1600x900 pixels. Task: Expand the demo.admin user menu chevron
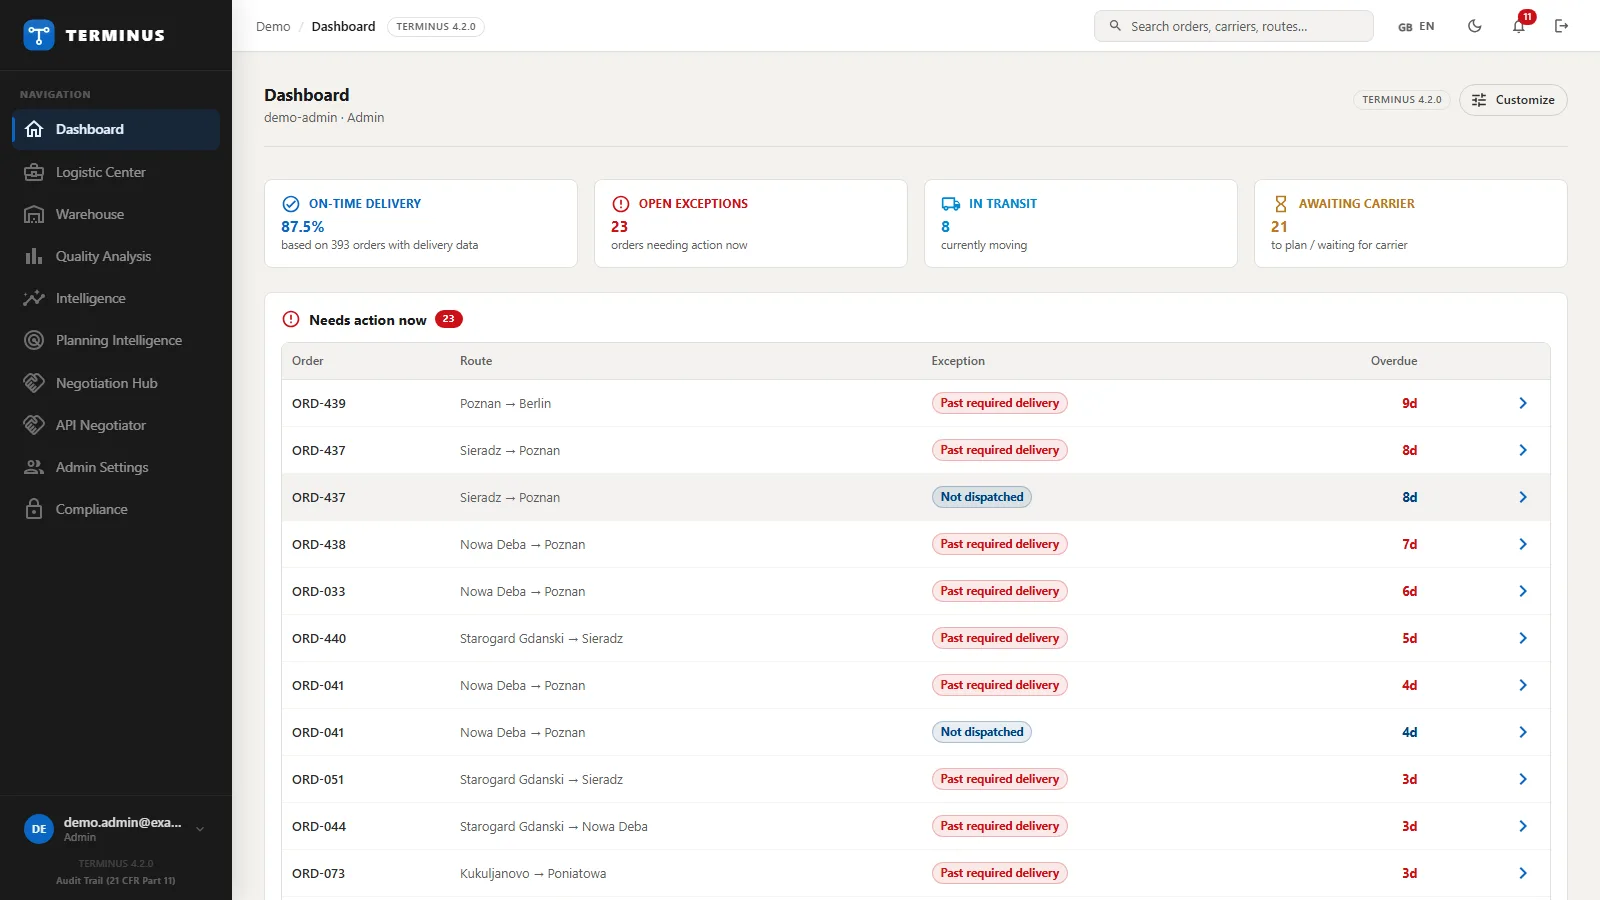200,829
